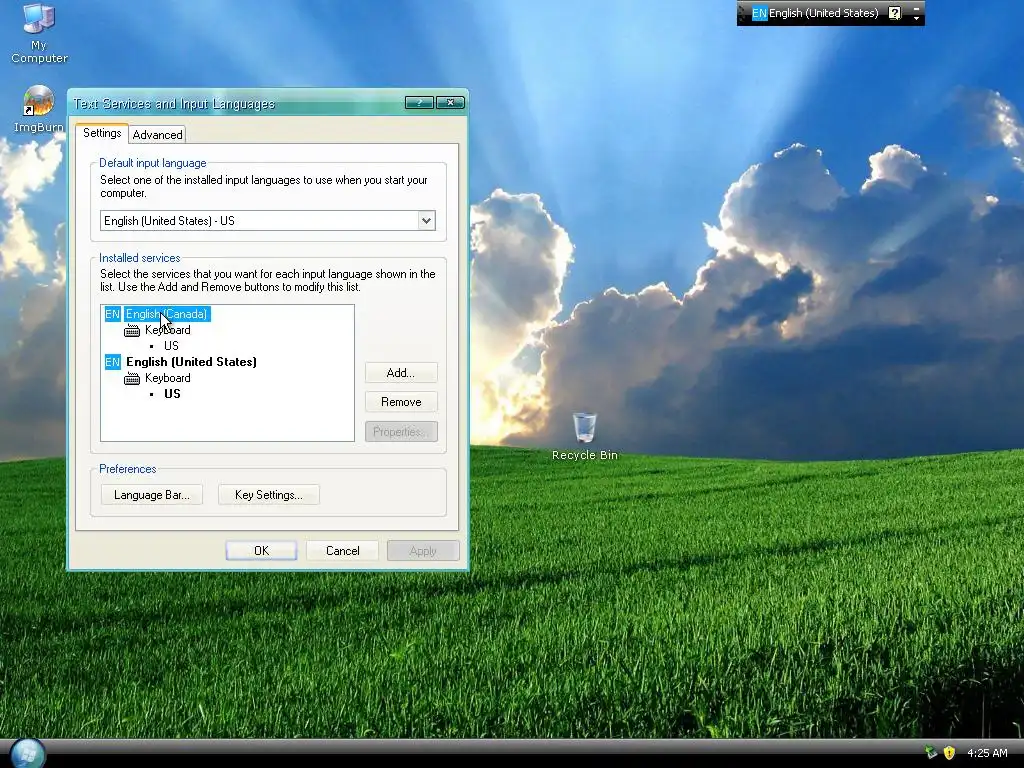This screenshot has width=1024, height=768.
Task: Close the Text Services dialog
Action: (x=450, y=103)
